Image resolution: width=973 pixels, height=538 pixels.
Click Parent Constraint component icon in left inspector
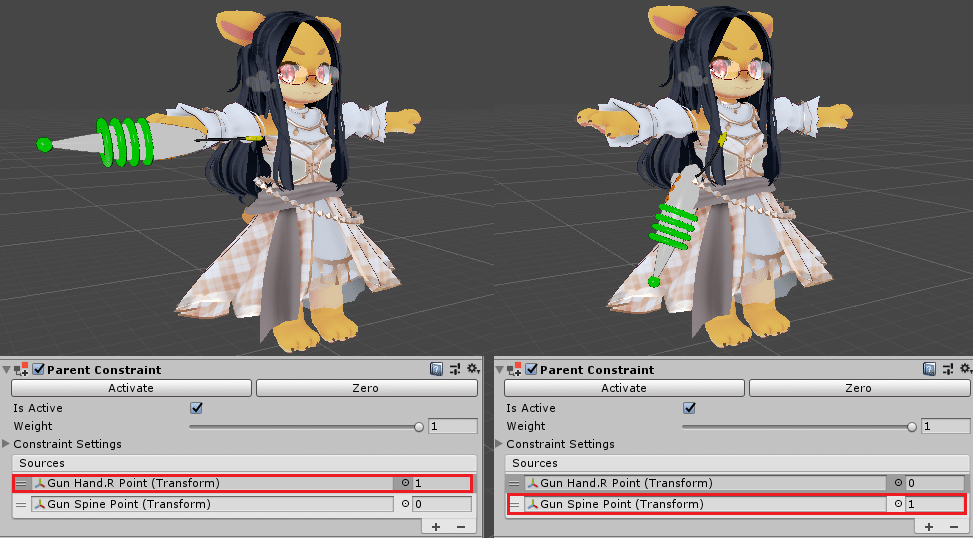pos(21,369)
